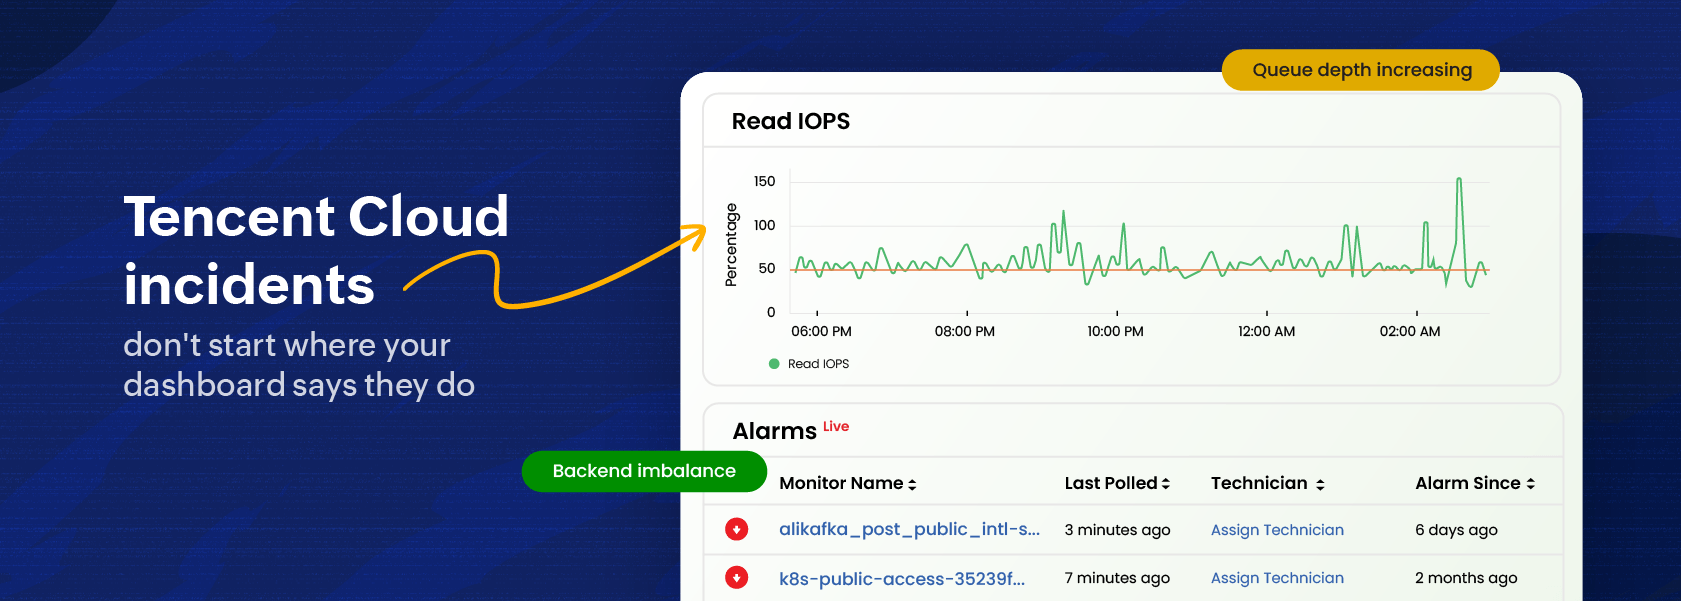Click the Tencent Cloud incidents headline
The image size is (1681, 601).
click(x=316, y=250)
